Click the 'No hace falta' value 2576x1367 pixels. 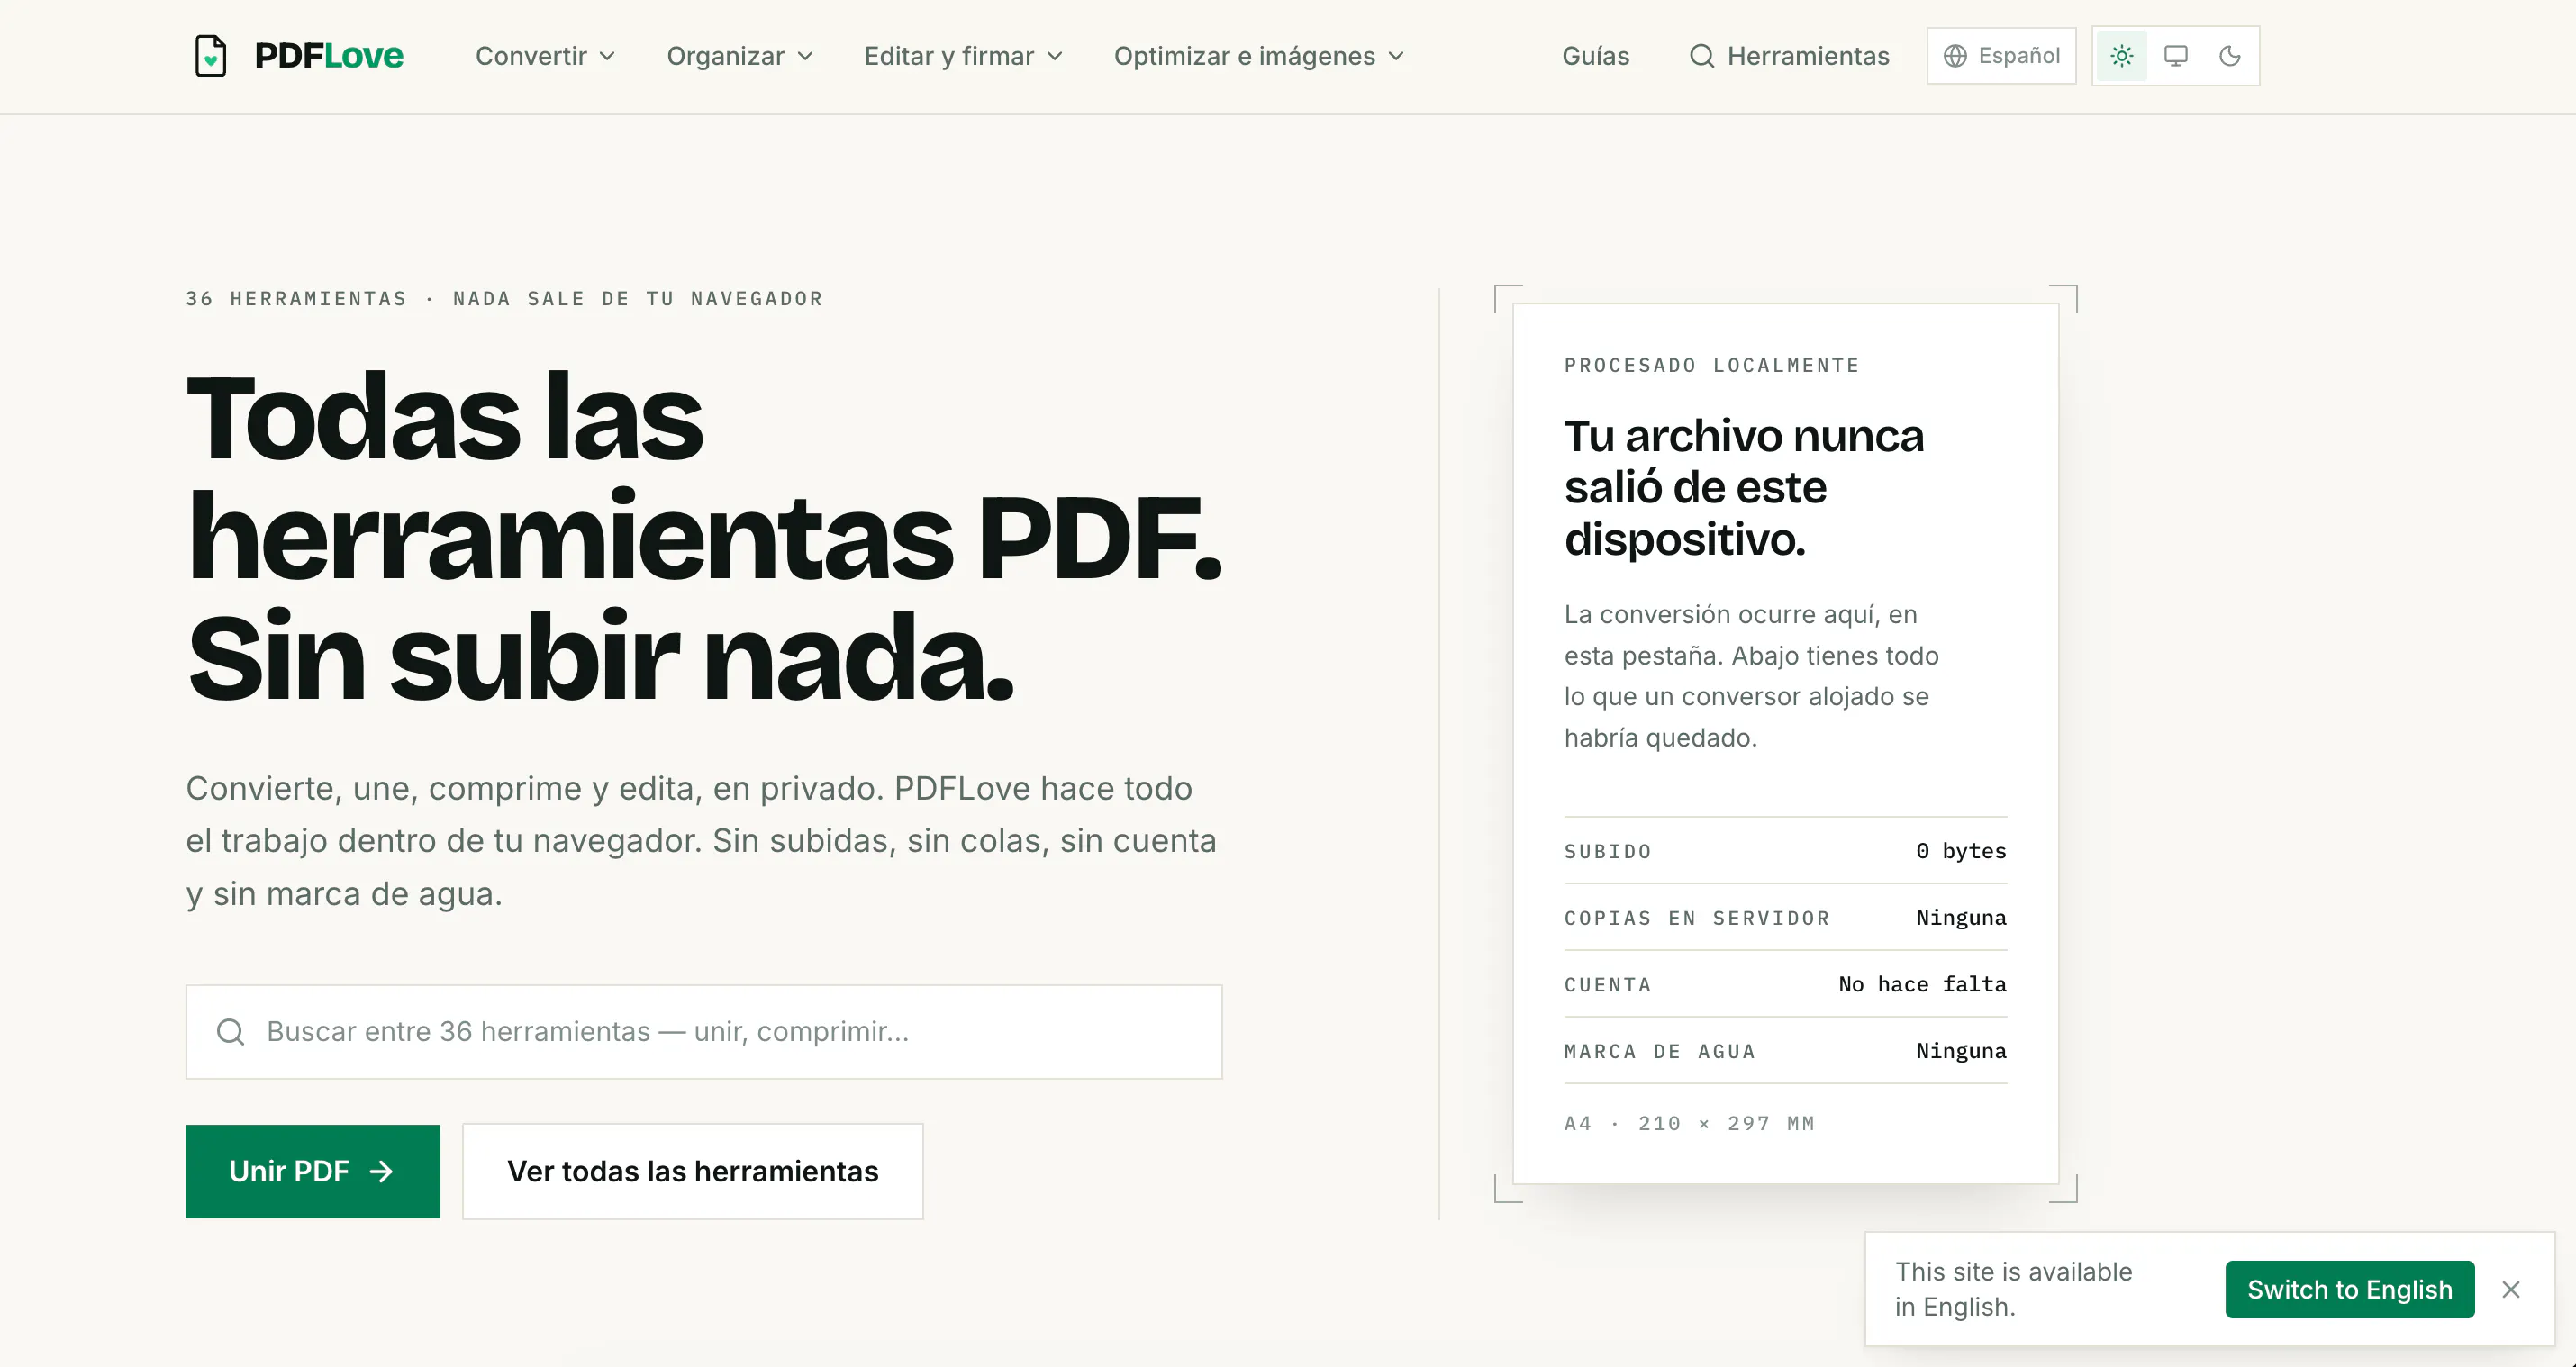1922,984
